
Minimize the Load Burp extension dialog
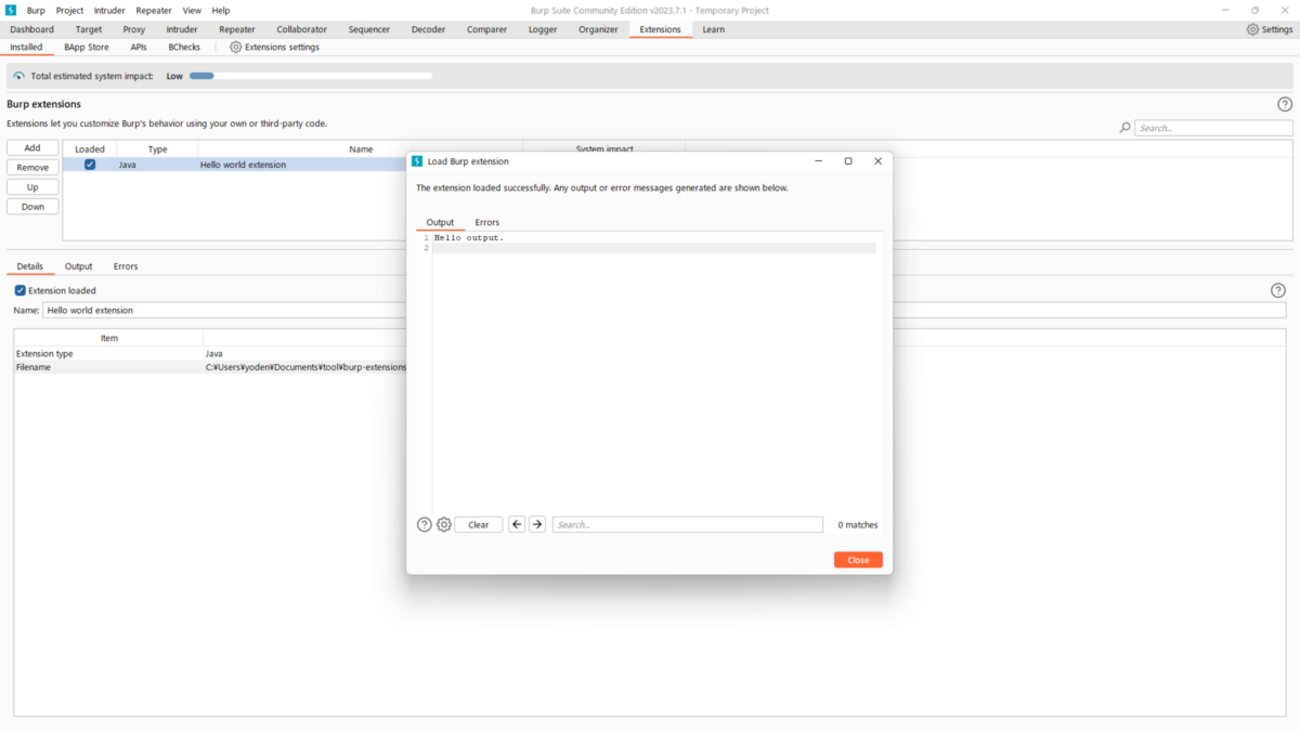[x=818, y=161]
